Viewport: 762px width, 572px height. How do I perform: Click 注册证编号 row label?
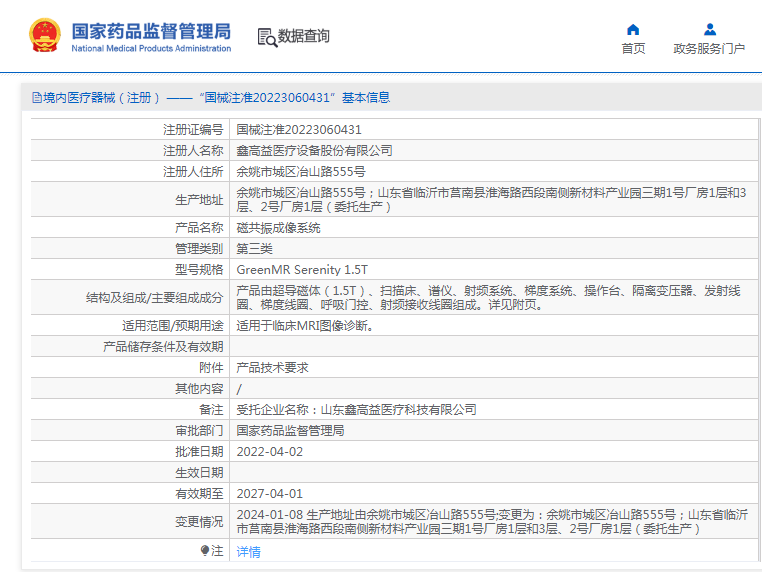(193, 130)
